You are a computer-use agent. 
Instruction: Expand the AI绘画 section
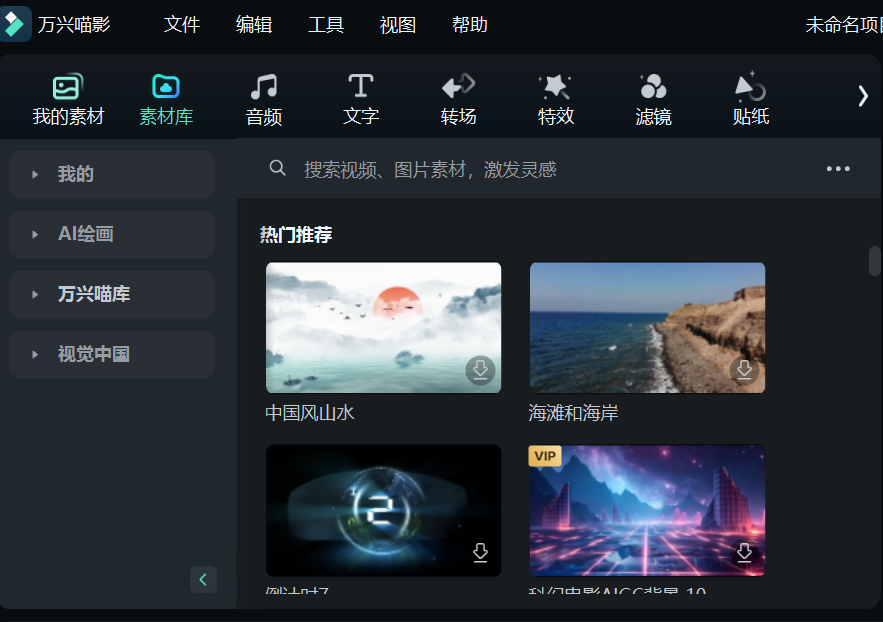pyautogui.click(x=111, y=234)
